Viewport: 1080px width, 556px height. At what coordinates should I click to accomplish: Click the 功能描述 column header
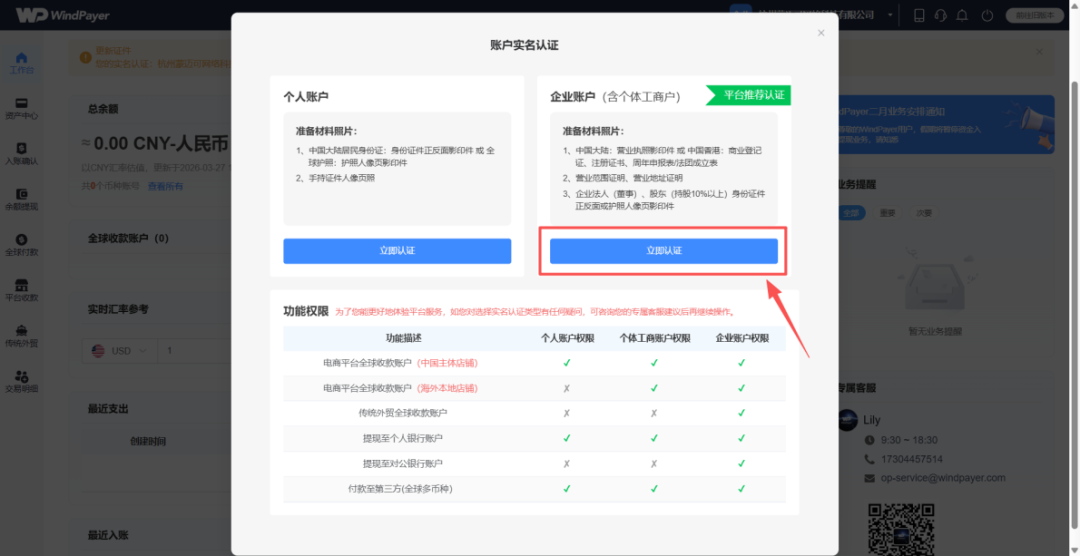(403, 339)
